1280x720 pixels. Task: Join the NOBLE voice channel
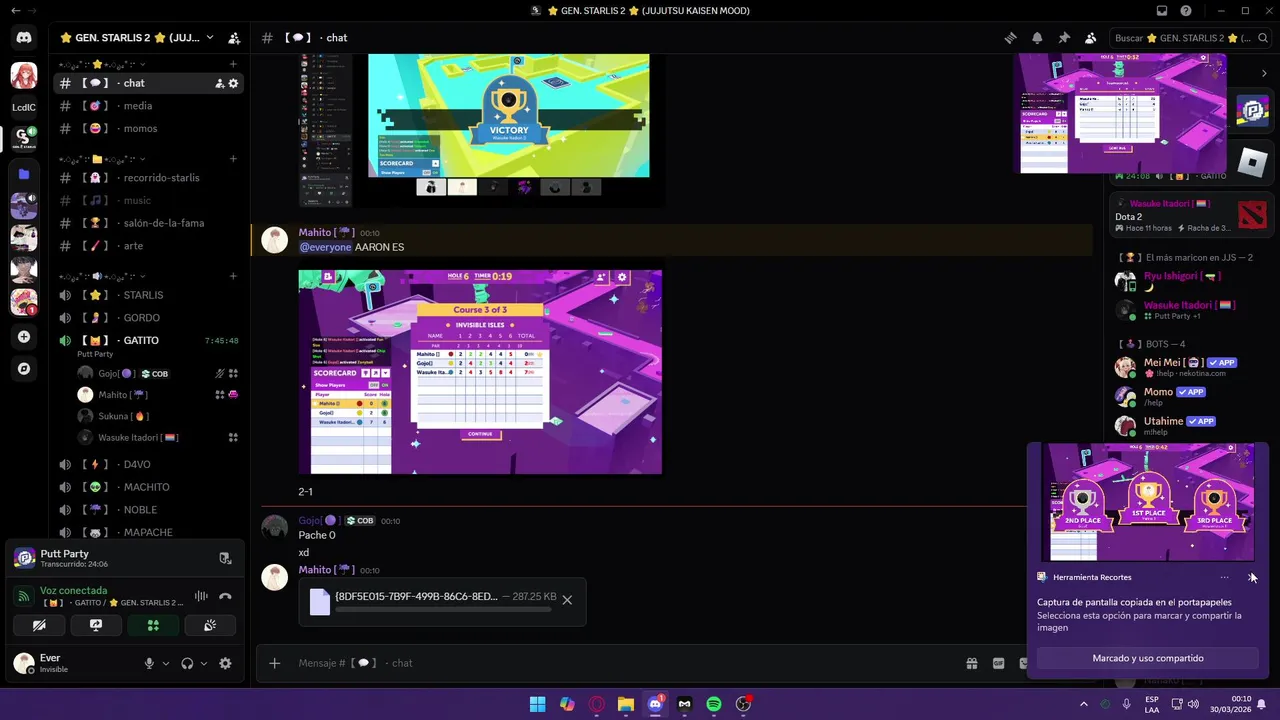[x=147, y=510]
